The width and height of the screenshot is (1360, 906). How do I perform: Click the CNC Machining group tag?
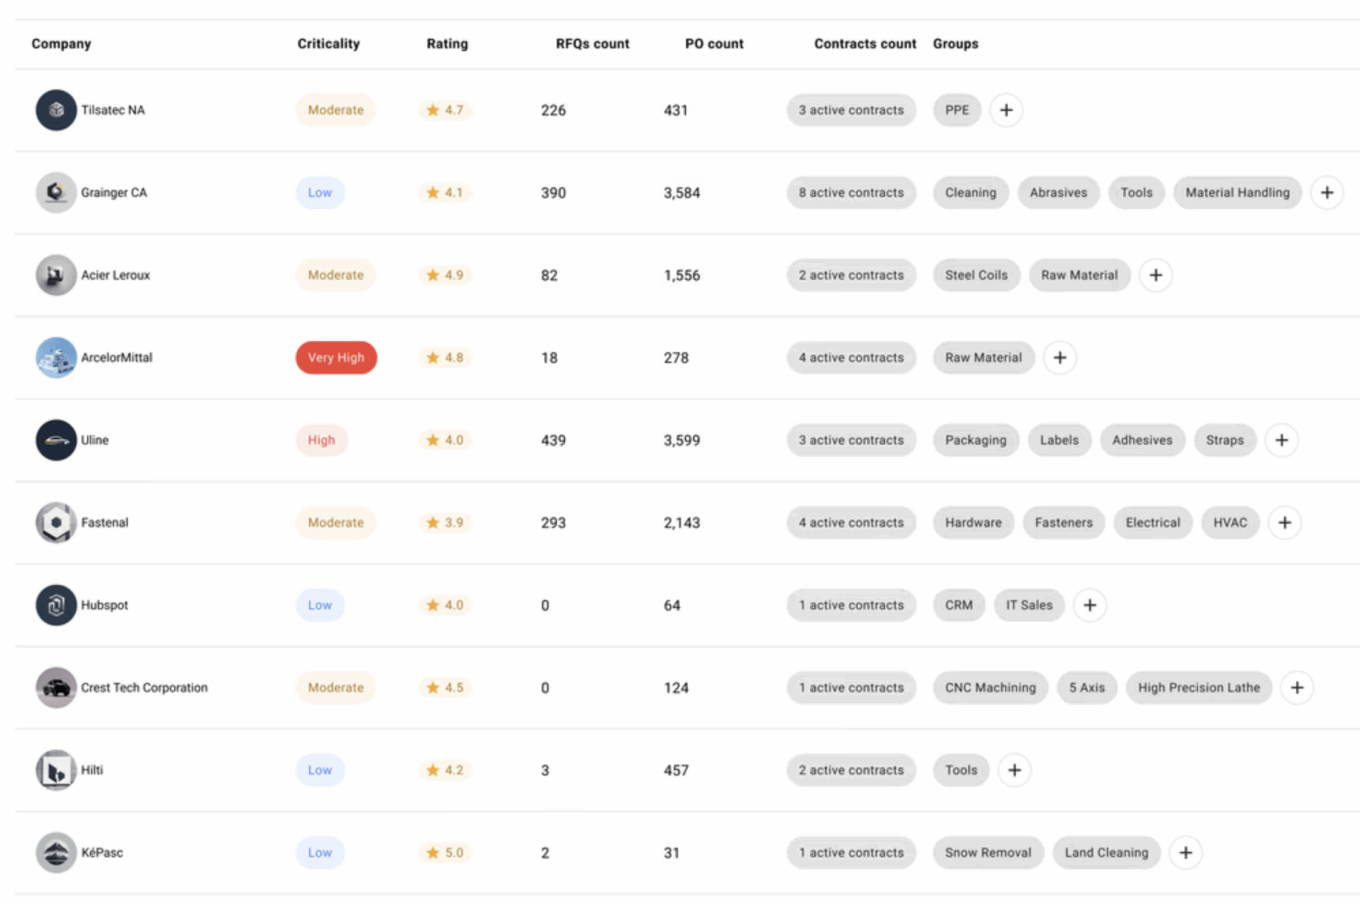pos(990,688)
